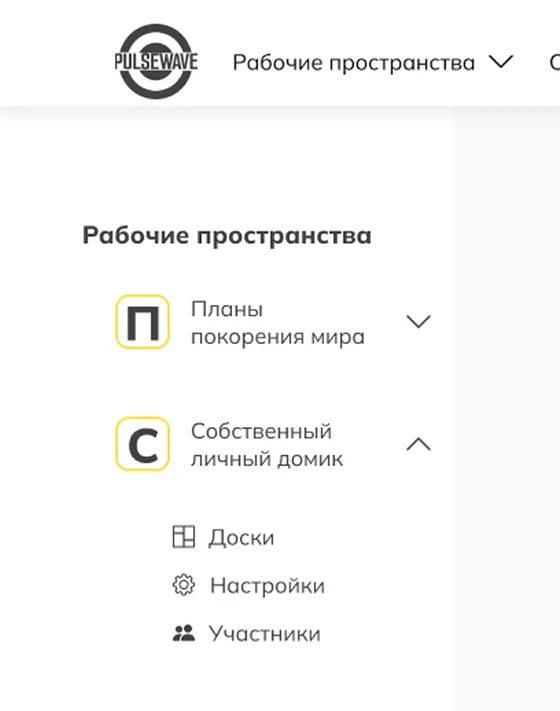Image resolution: width=560 pixels, height=711 pixels.
Task: Click the blank gray main content area
Action: click(x=506, y=408)
